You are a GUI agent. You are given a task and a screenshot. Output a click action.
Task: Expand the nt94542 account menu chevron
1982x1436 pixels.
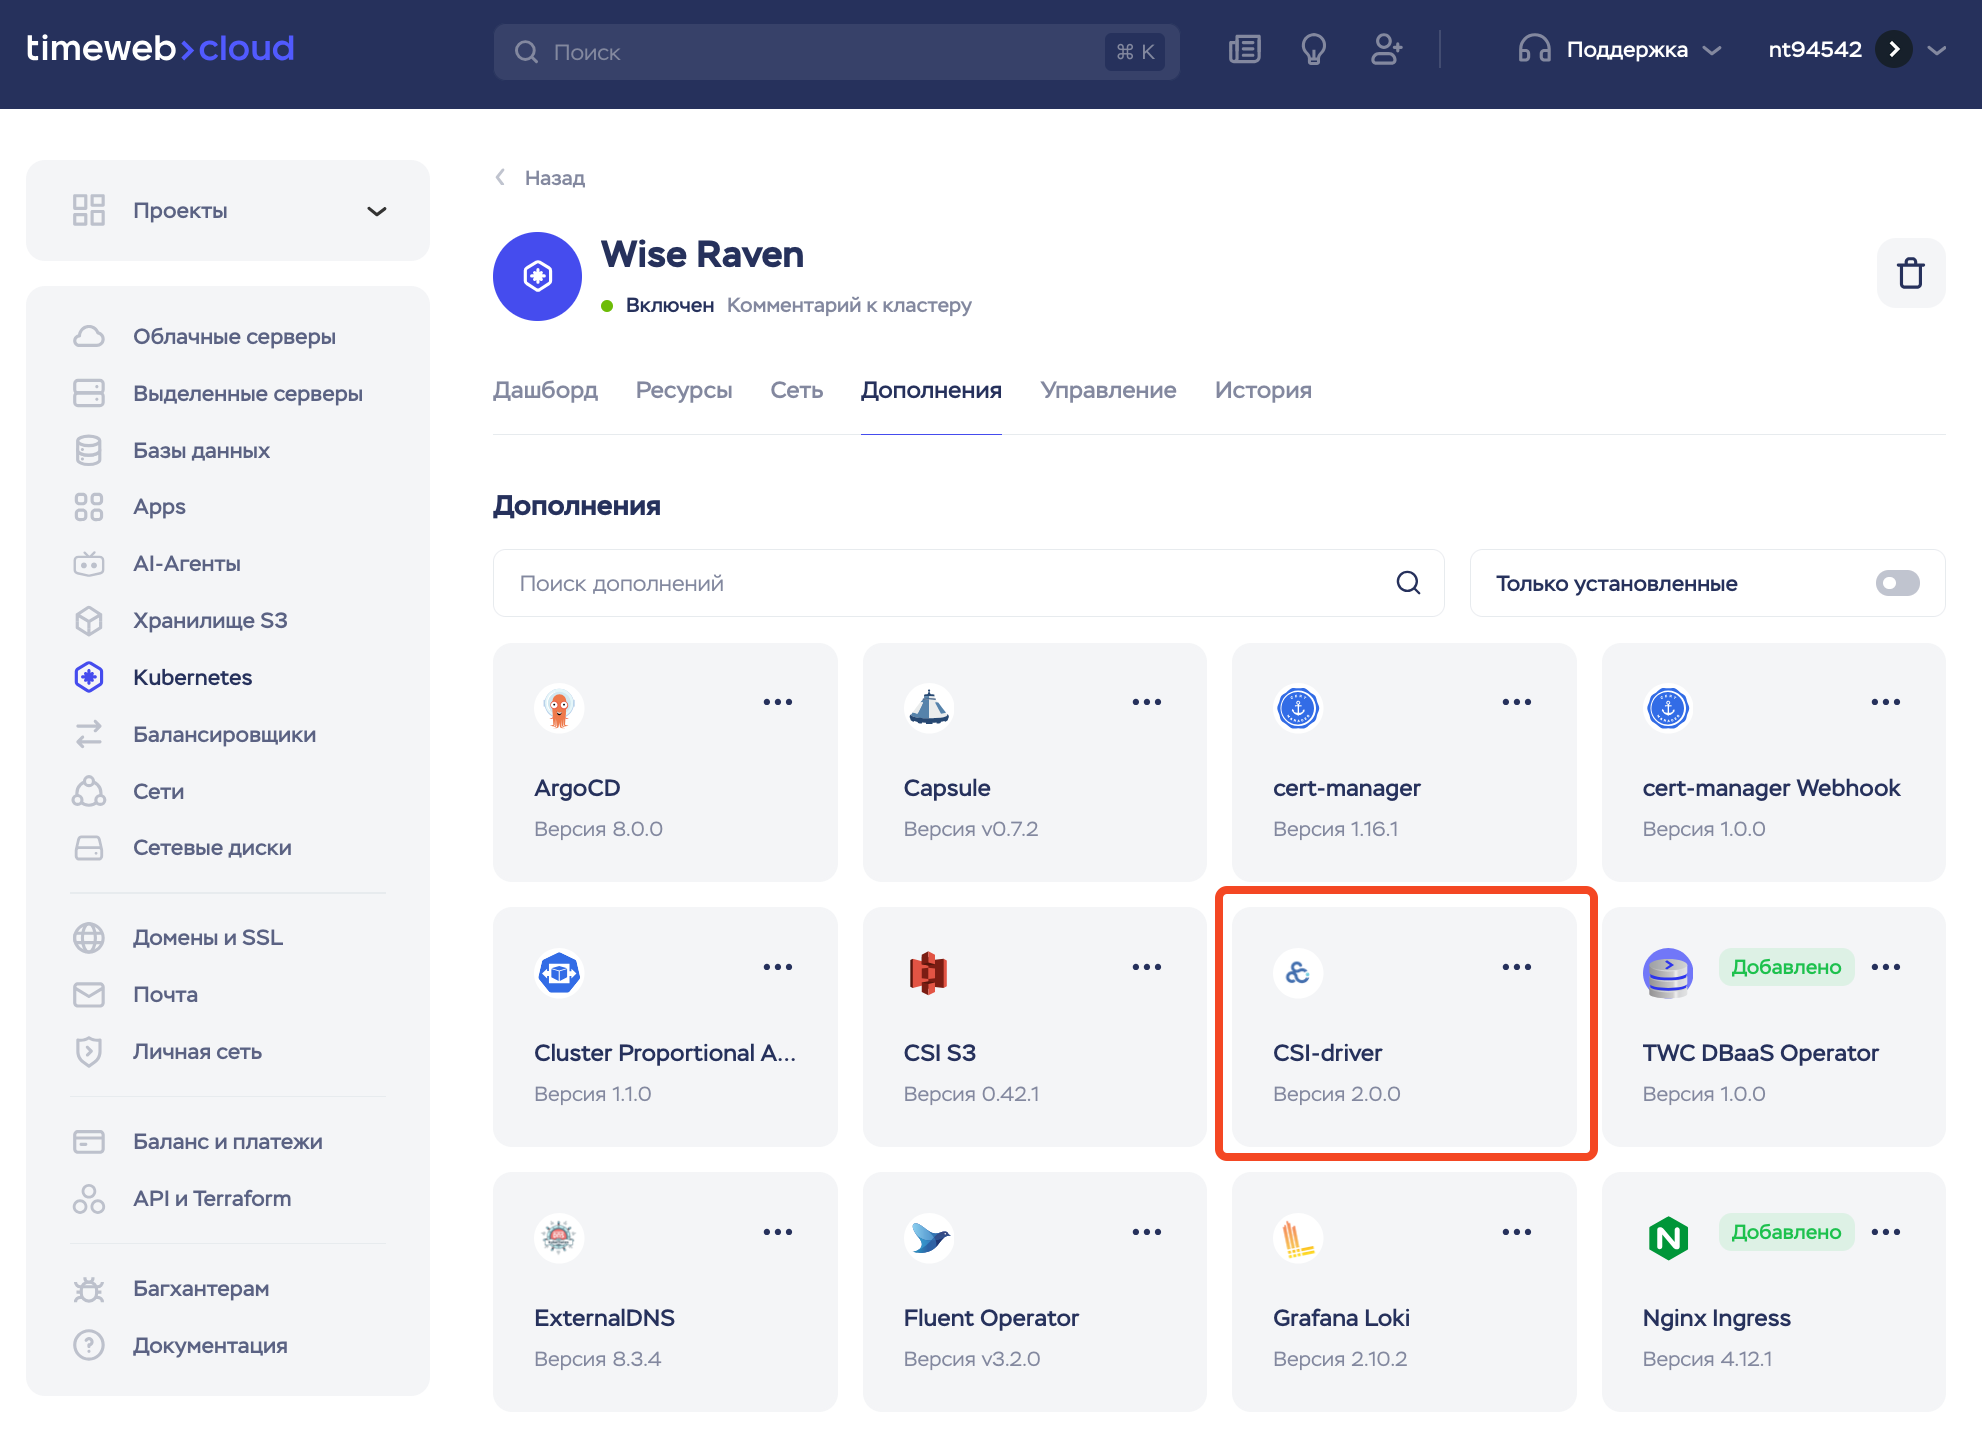click(1937, 49)
